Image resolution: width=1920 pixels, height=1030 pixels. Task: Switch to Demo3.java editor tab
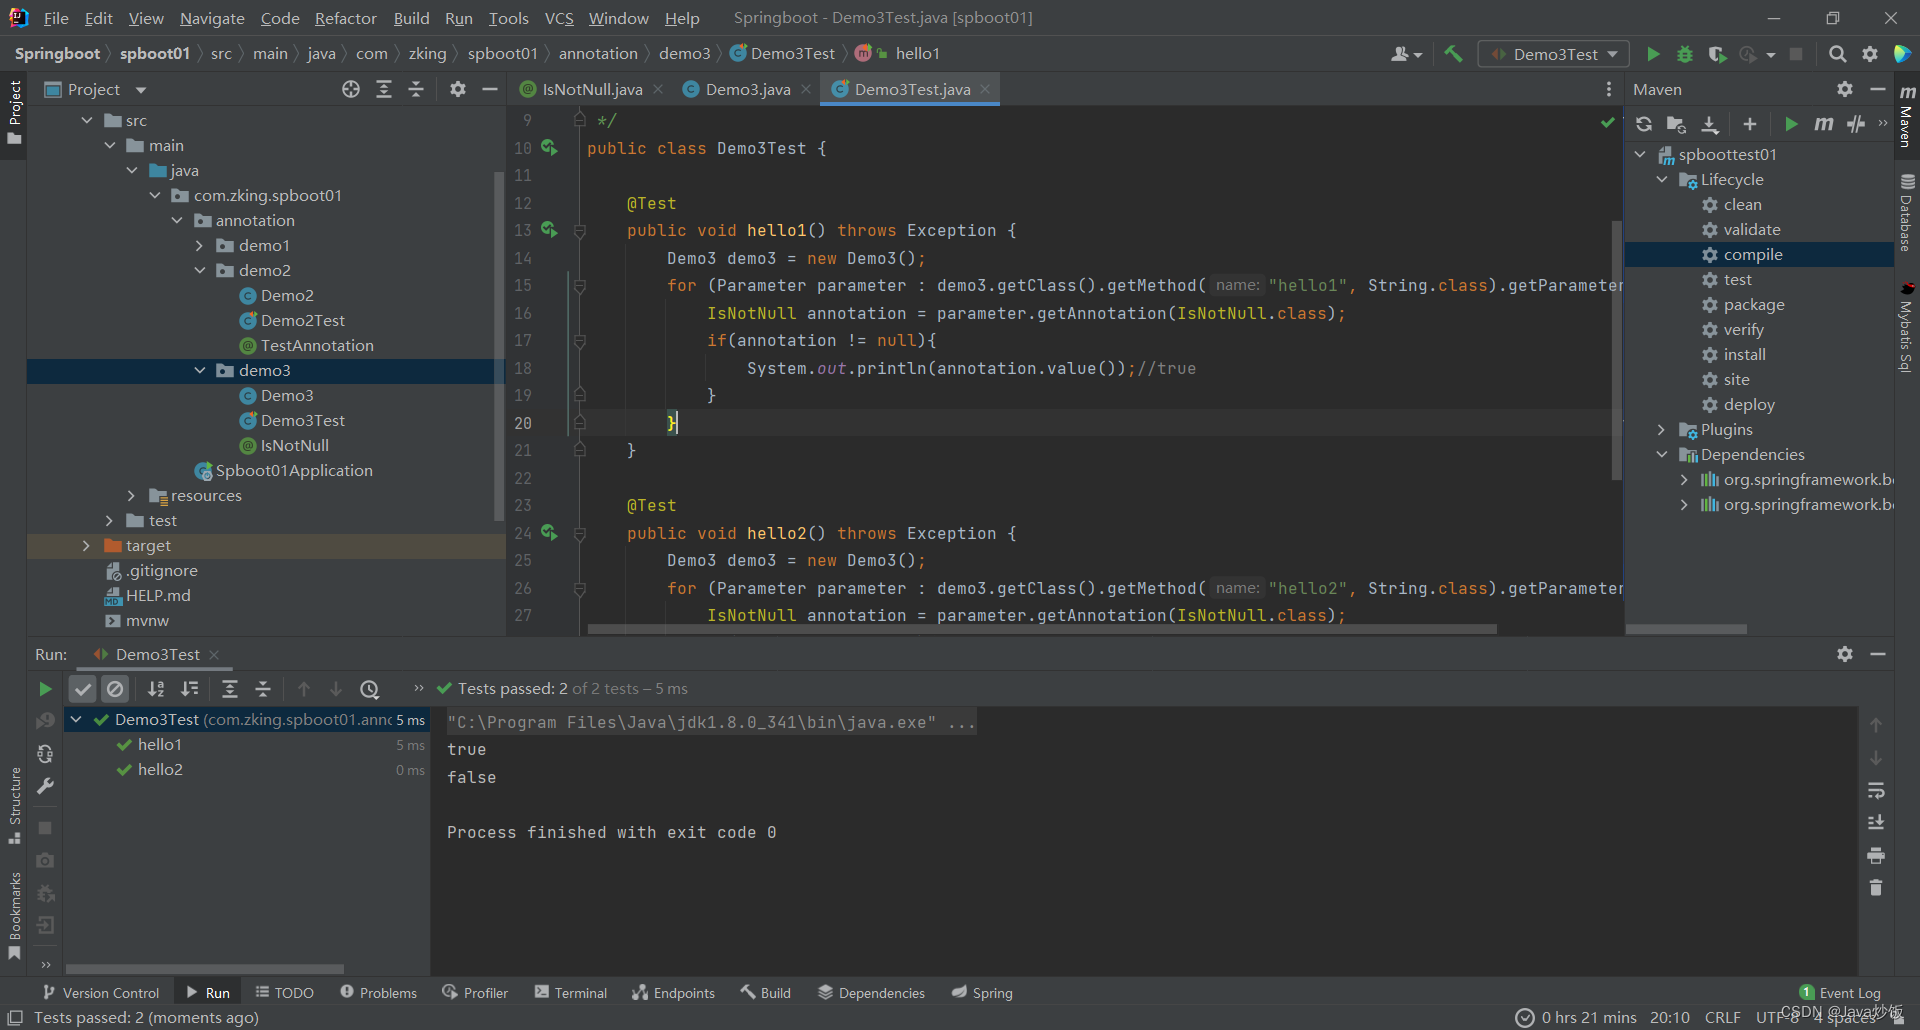(x=747, y=89)
